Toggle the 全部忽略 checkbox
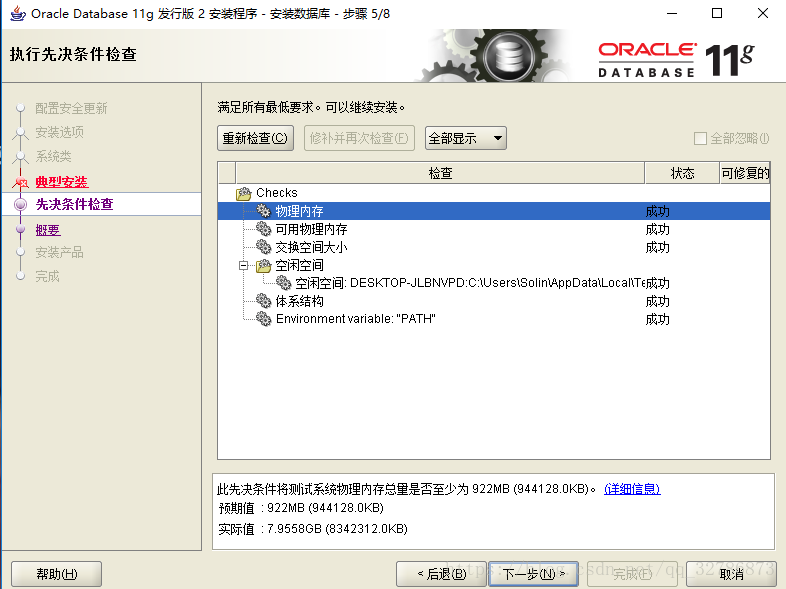 point(700,138)
